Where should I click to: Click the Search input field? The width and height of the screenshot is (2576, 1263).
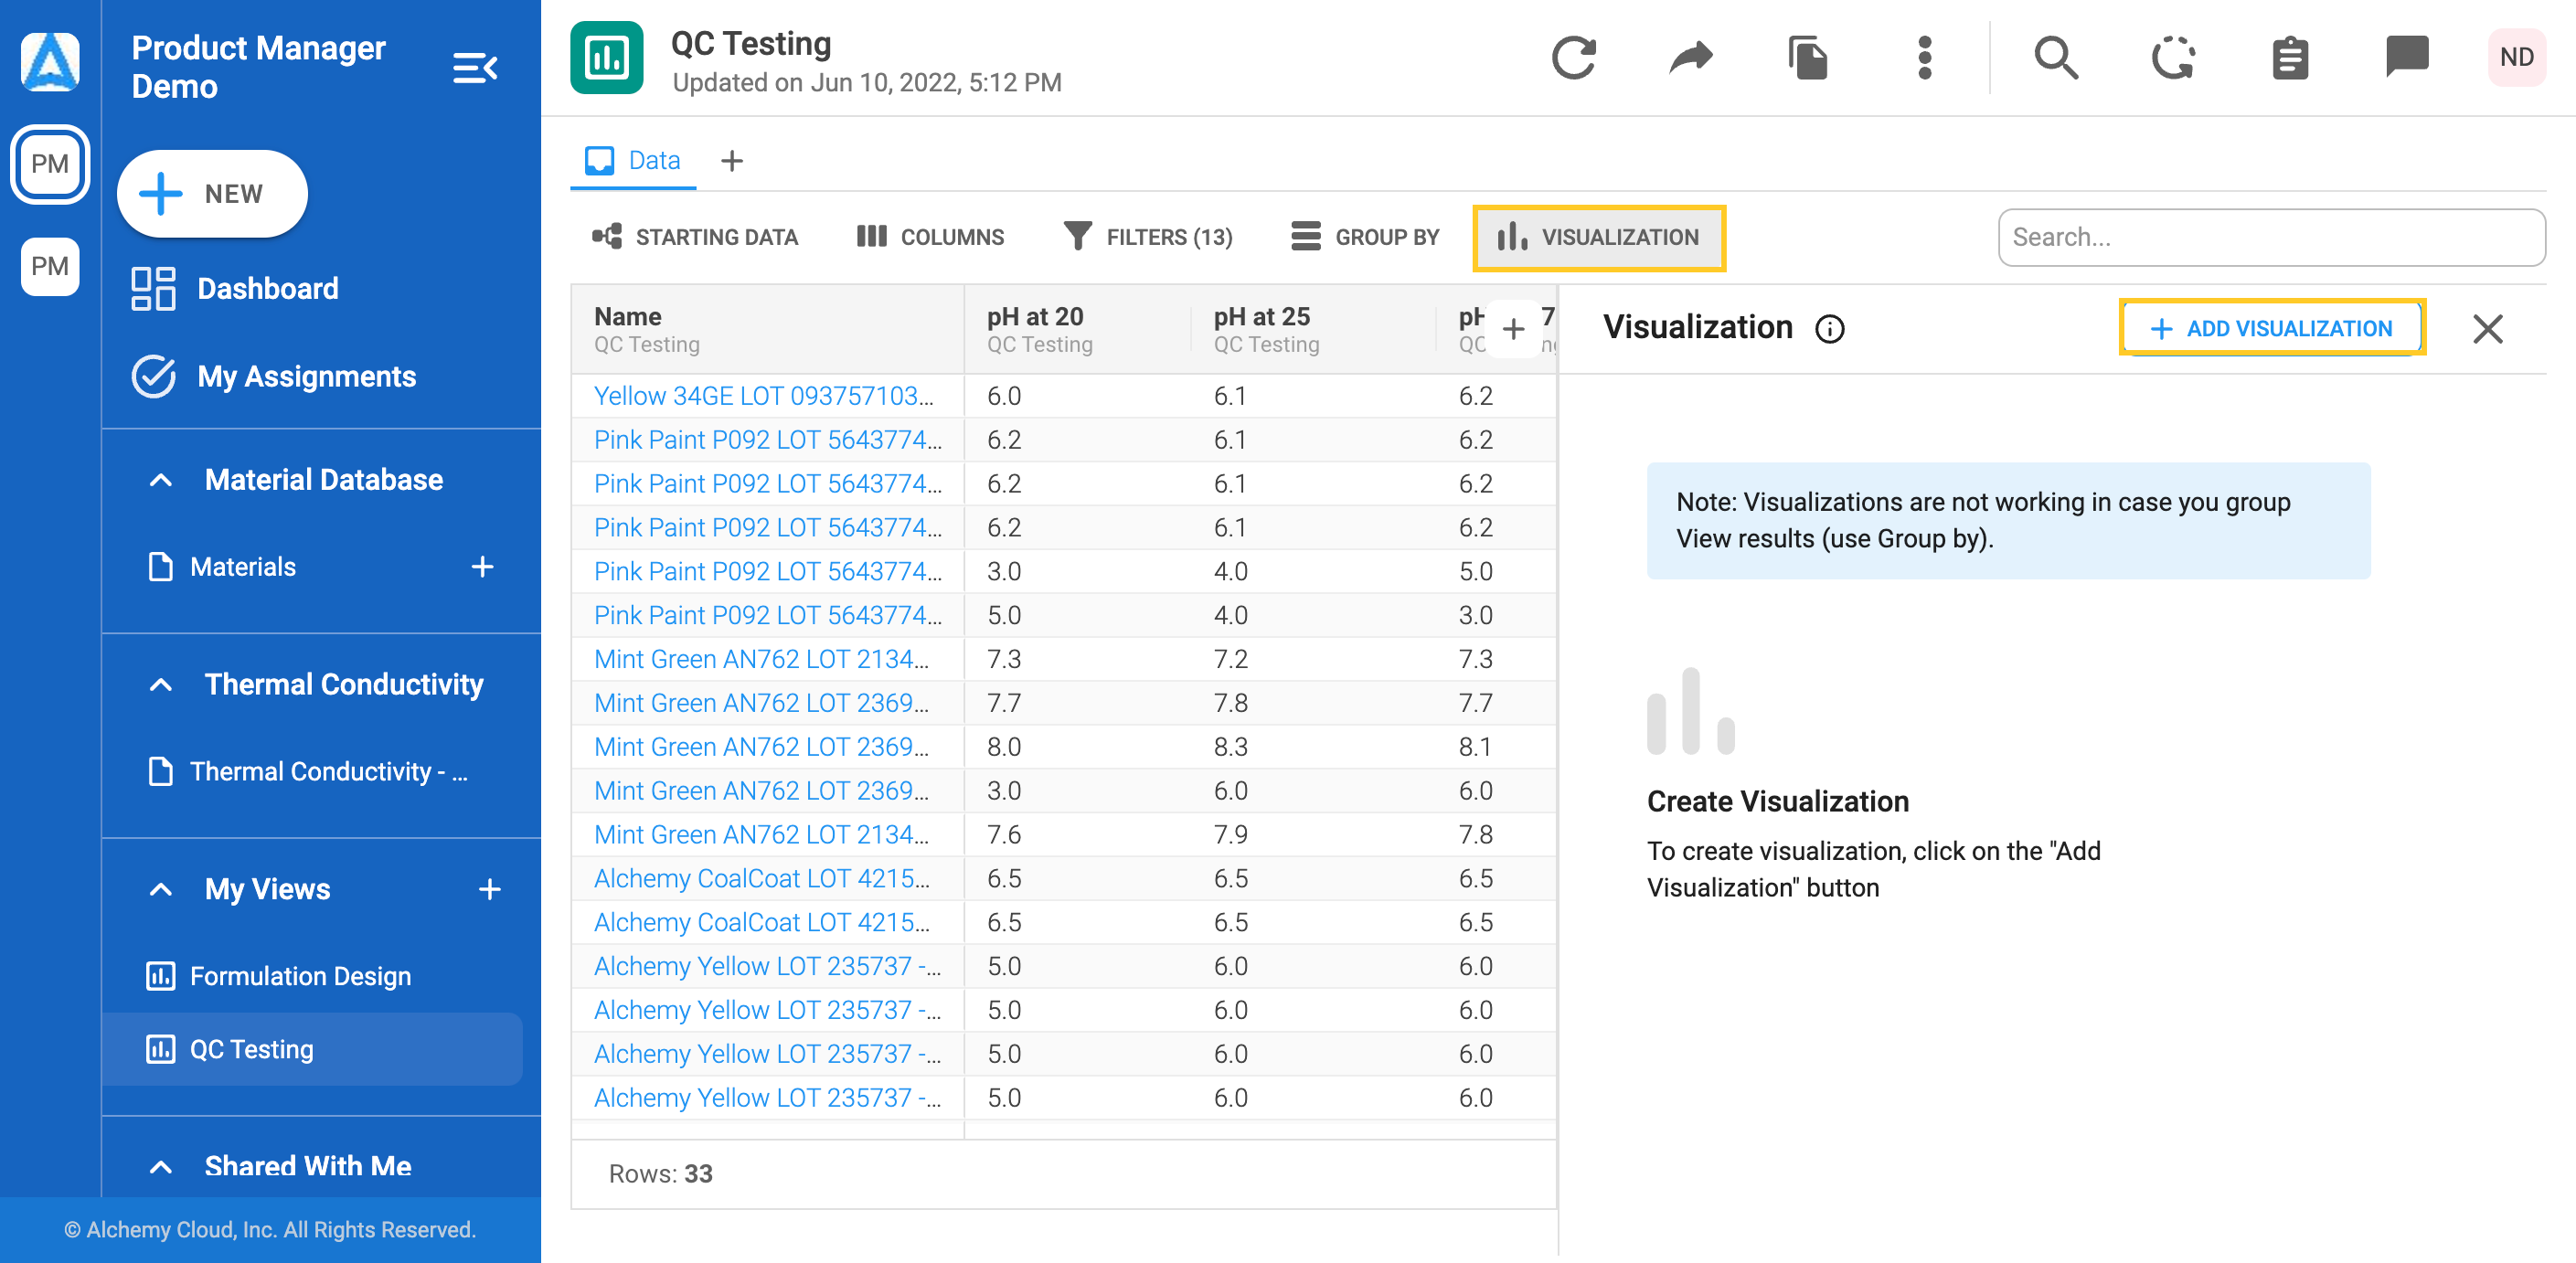2271,237
